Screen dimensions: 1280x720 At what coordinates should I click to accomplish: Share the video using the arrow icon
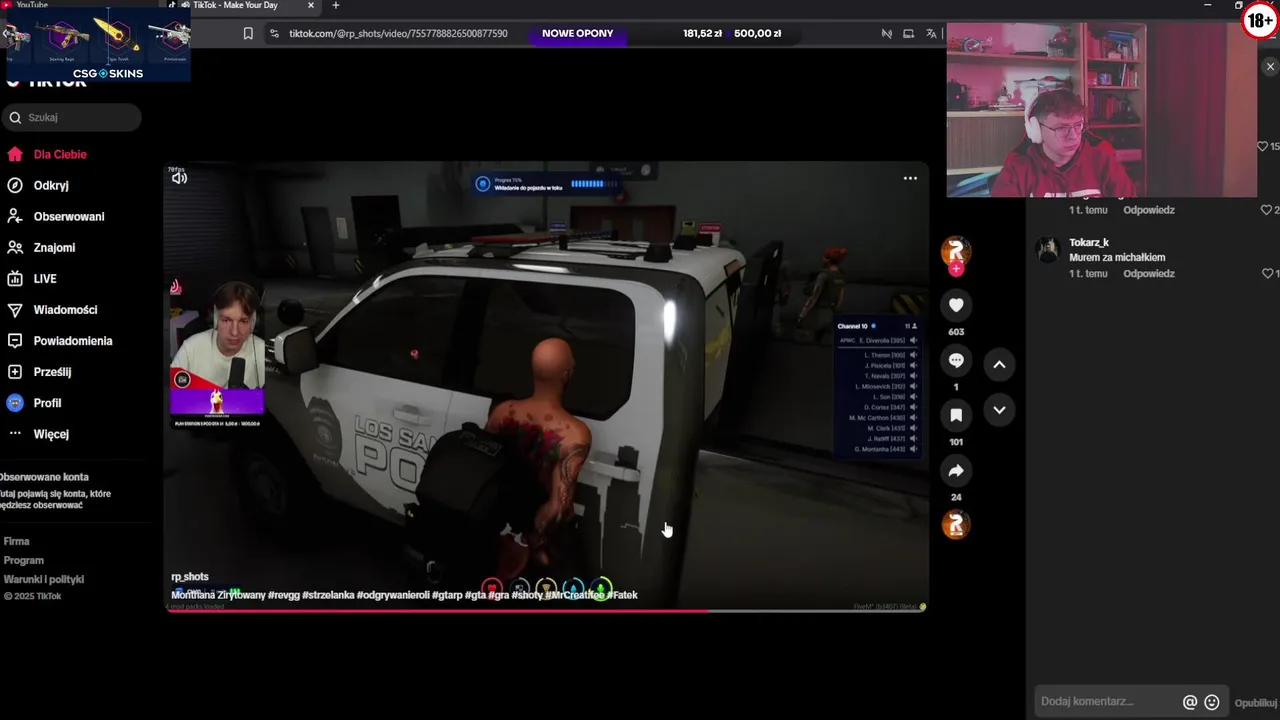click(x=956, y=470)
